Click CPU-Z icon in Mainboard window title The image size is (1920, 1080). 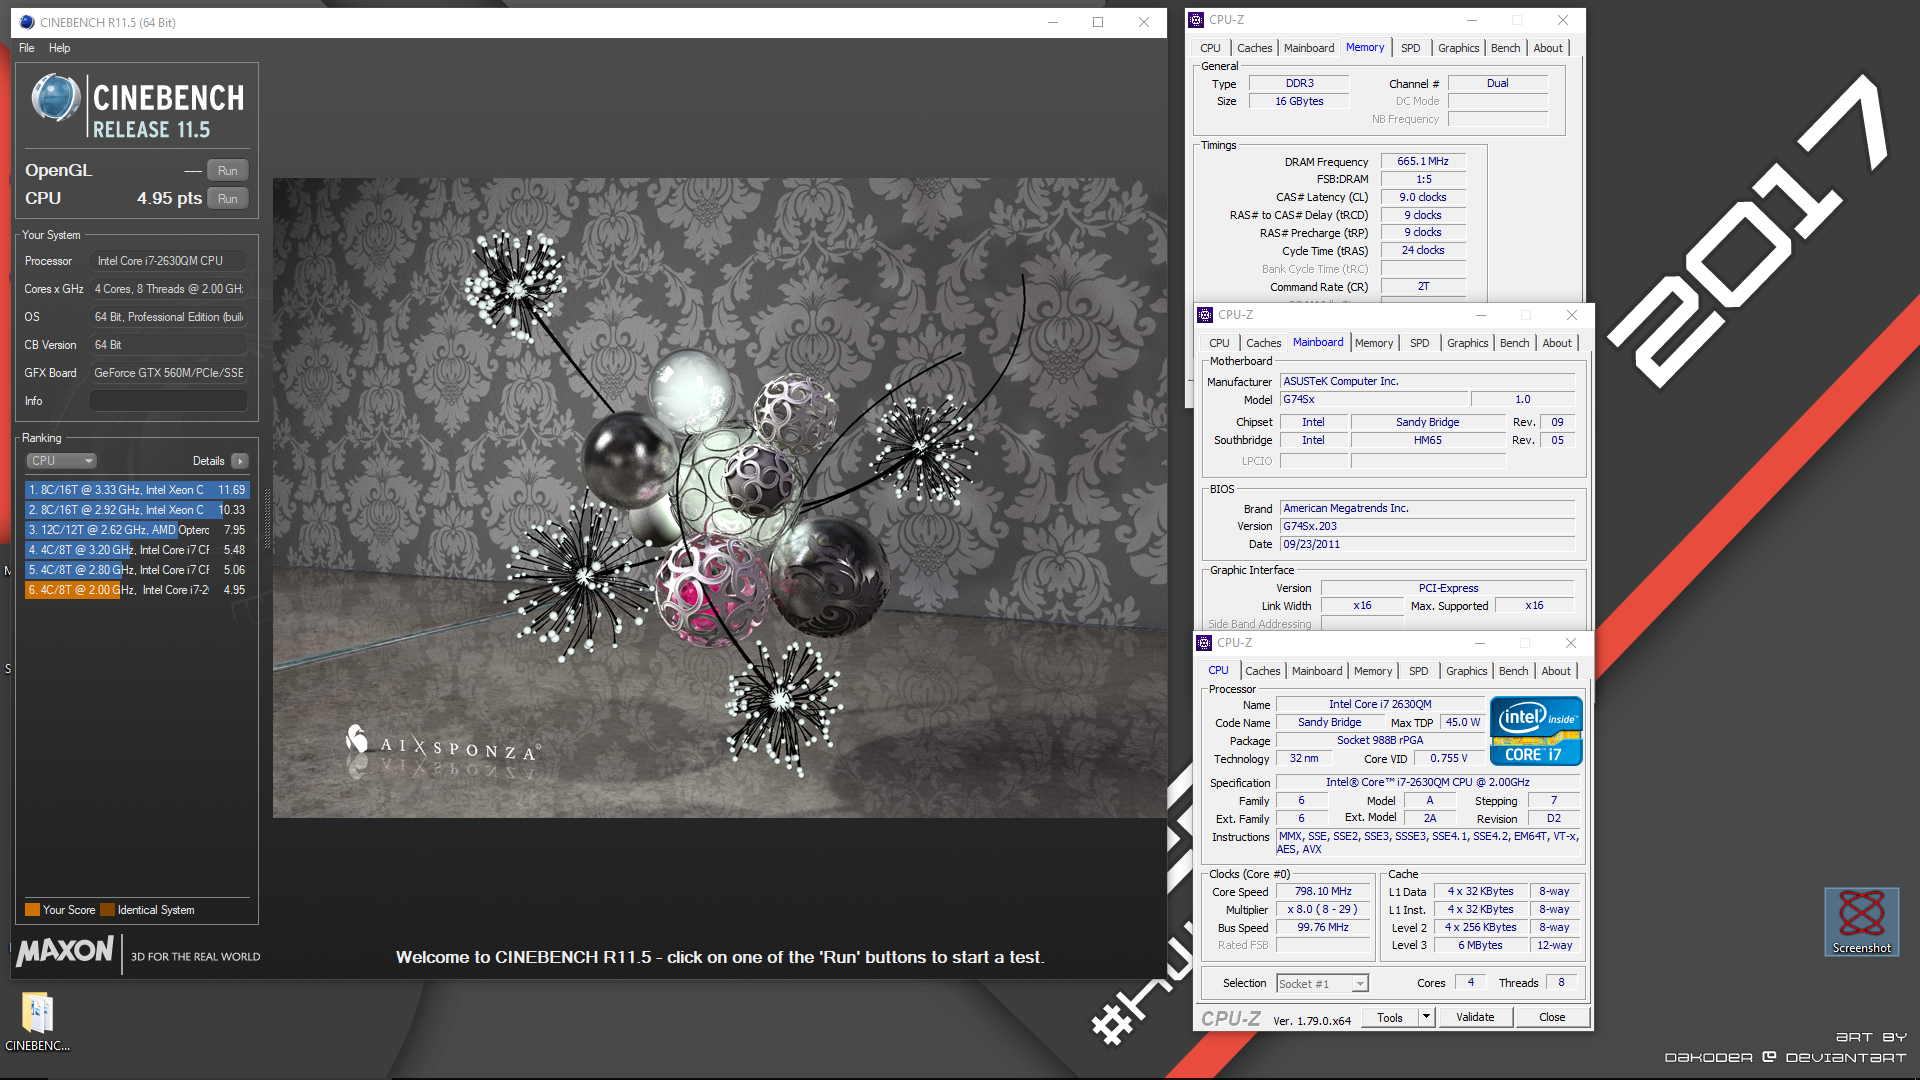(x=1205, y=315)
